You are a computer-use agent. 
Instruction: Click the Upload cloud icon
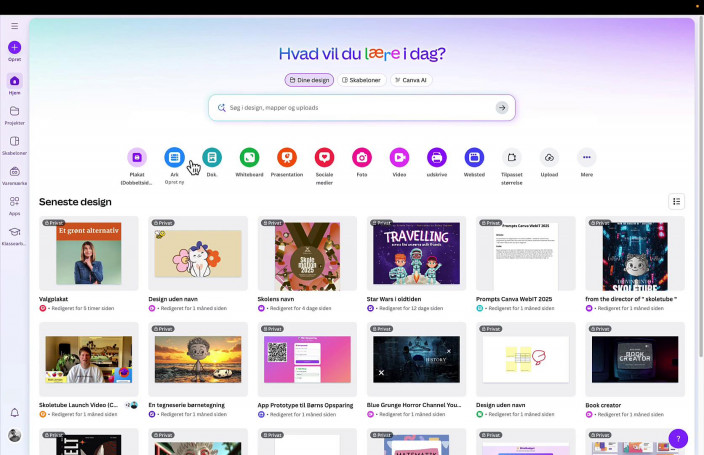point(549,157)
